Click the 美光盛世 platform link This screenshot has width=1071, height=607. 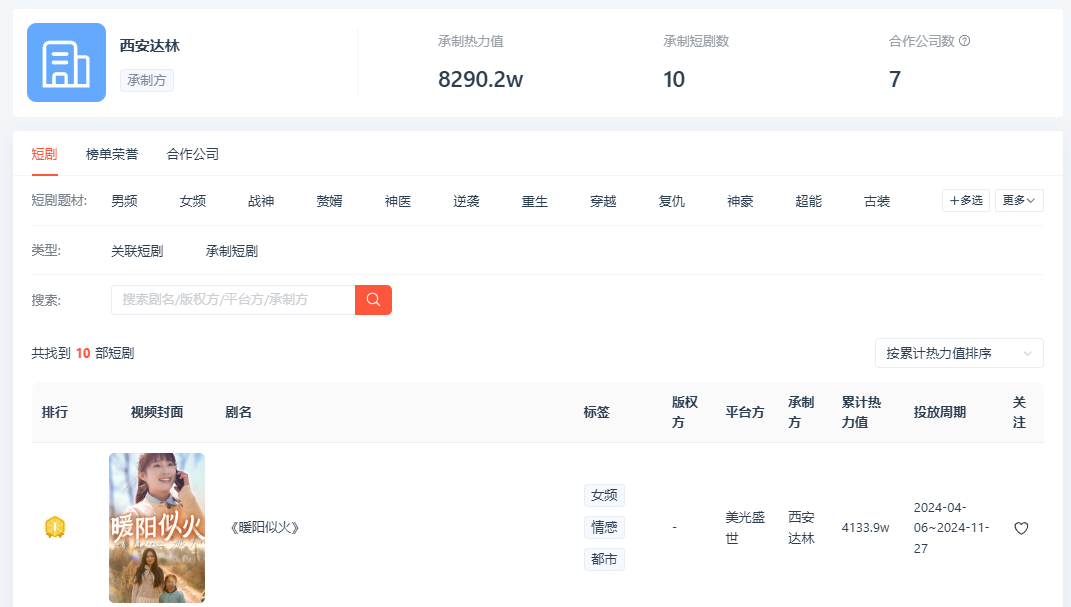[745, 527]
